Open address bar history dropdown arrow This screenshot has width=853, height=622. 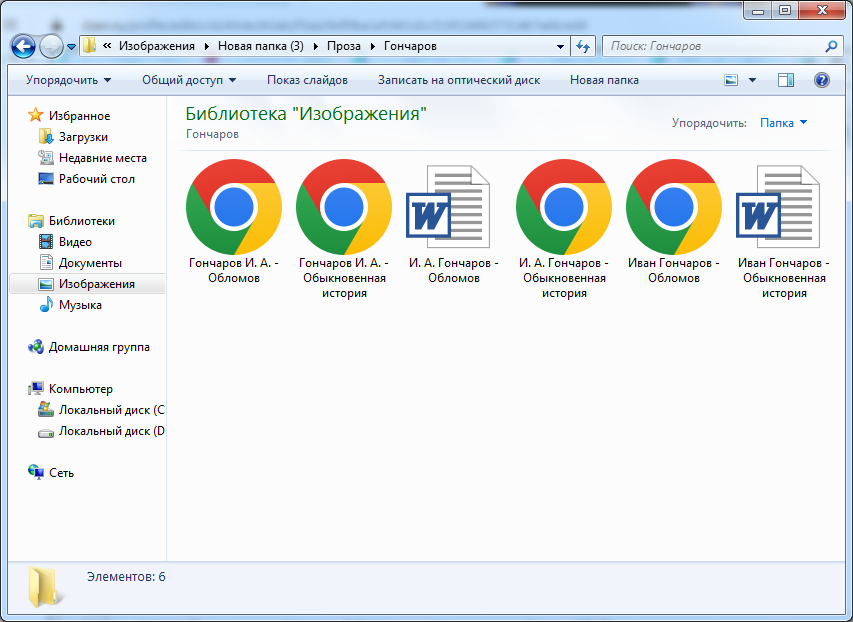(560, 47)
